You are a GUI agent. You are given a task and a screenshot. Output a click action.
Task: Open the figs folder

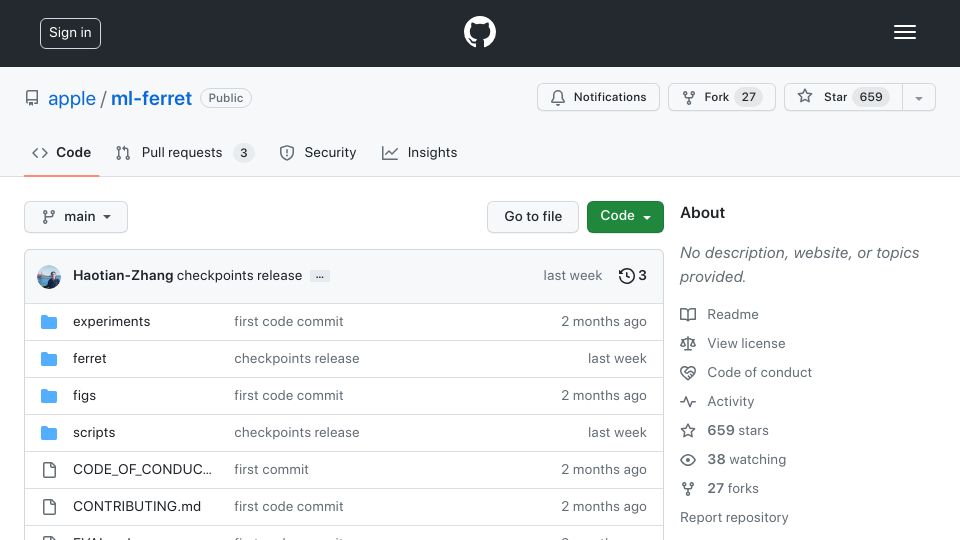[x=84, y=396]
